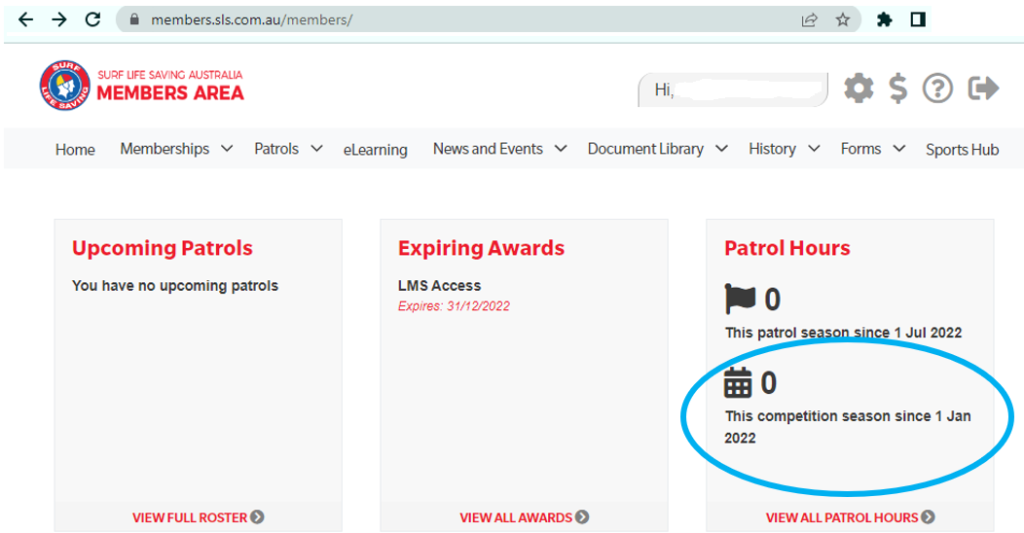Image resolution: width=1024 pixels, height=533 pixels.
Task: Open the browser extensions puzzle icon
Action: click(x=884, y=20)
